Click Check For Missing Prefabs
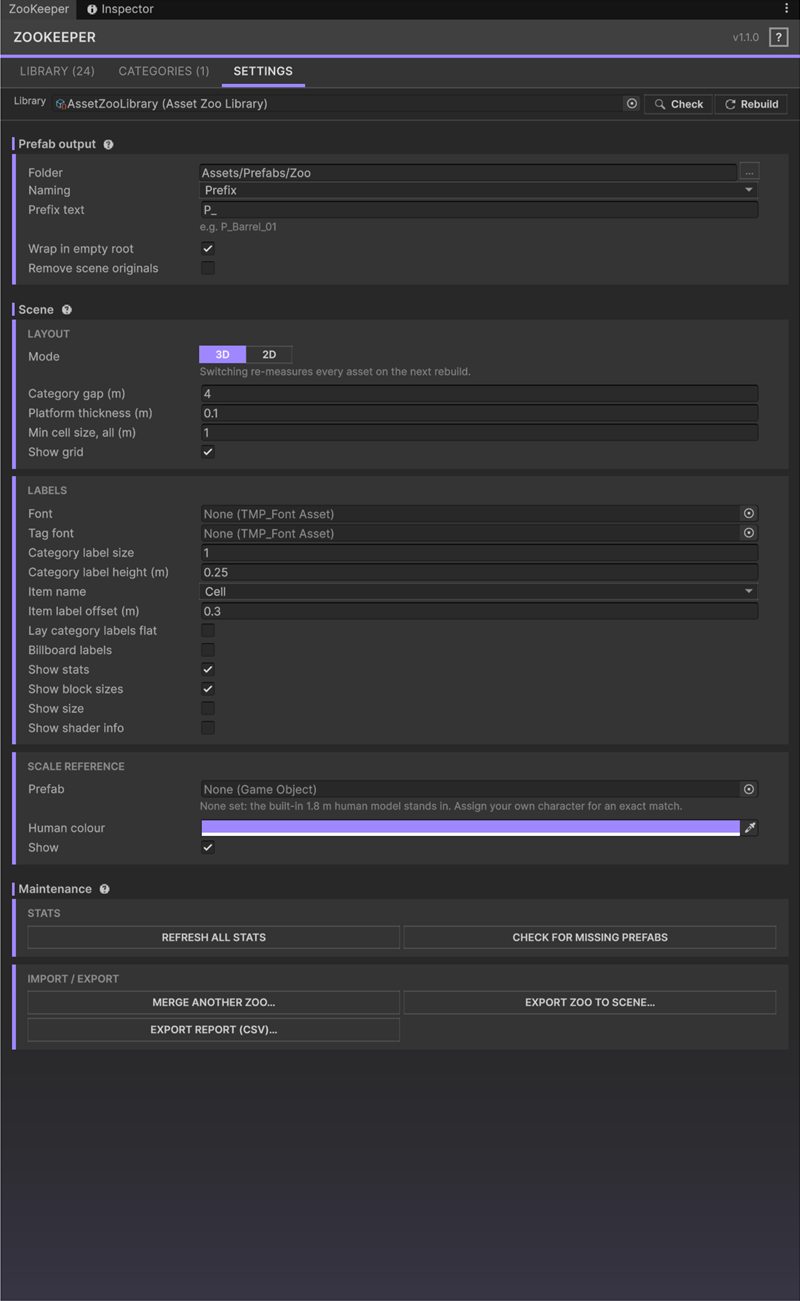 (x=590, y=937)
